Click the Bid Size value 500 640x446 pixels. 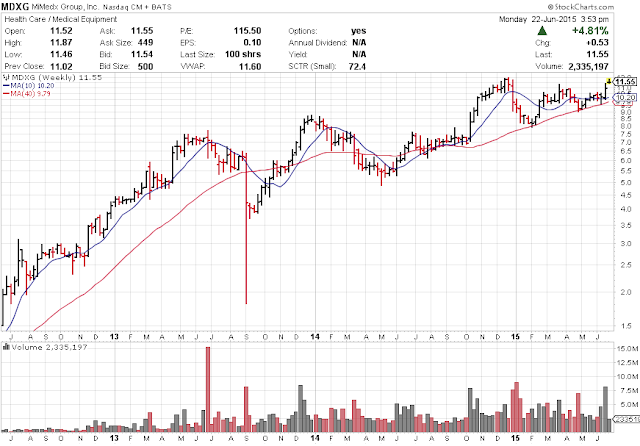point(145,67)
